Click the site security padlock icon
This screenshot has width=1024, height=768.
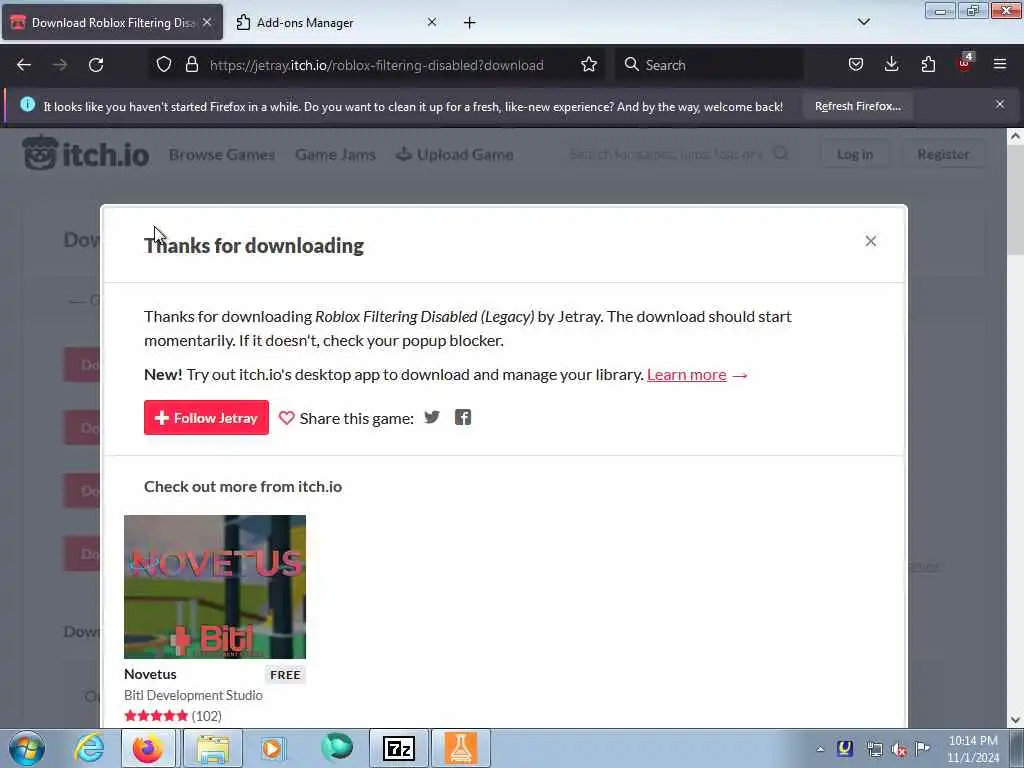coord(191,64)
